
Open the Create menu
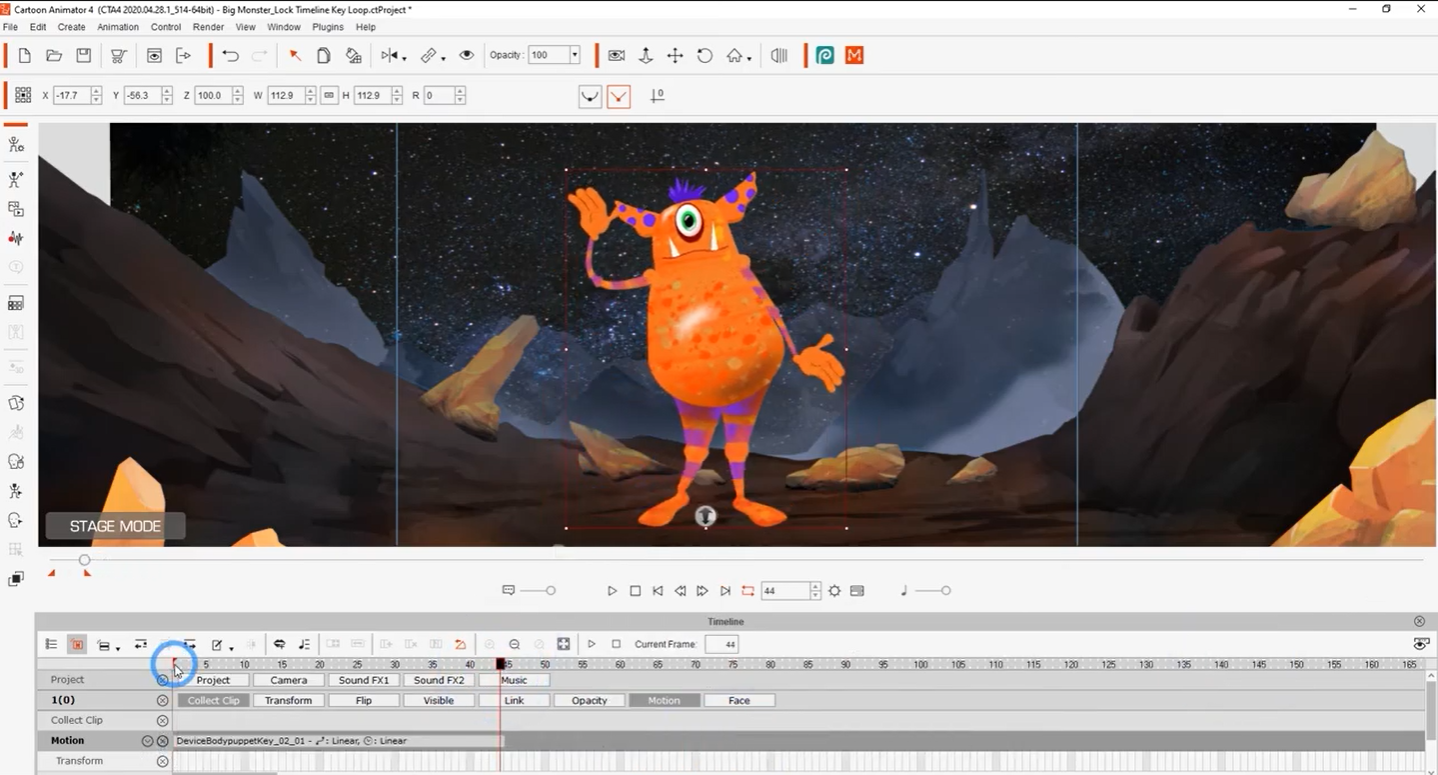point(71,27)
